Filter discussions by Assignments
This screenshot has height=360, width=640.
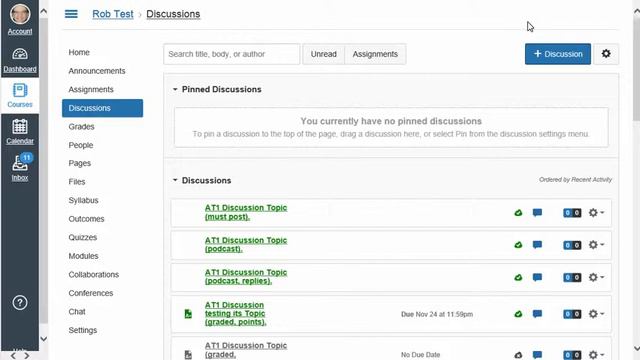(x=375, y=54)
